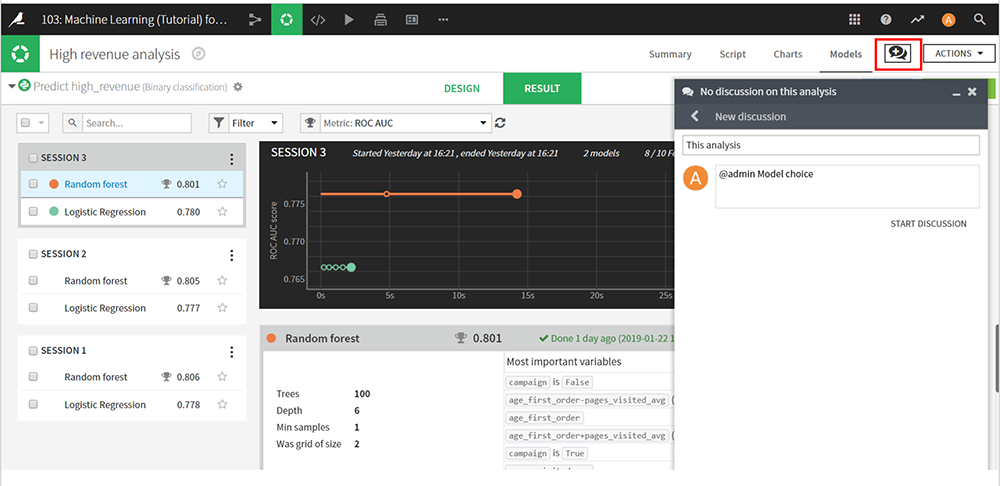Open the search magnifier in top bar

[x=979, y=18]
